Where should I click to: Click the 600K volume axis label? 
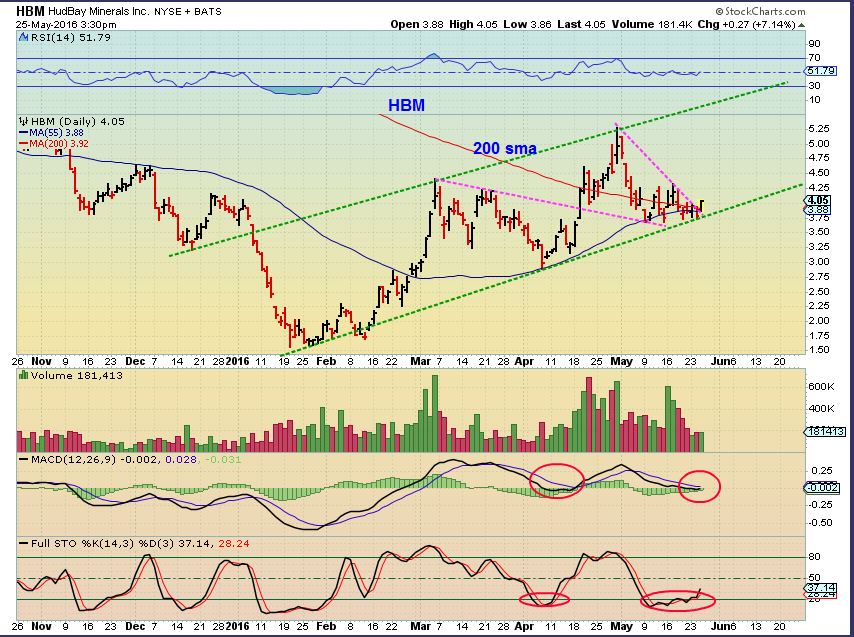[x=822, y=387]
